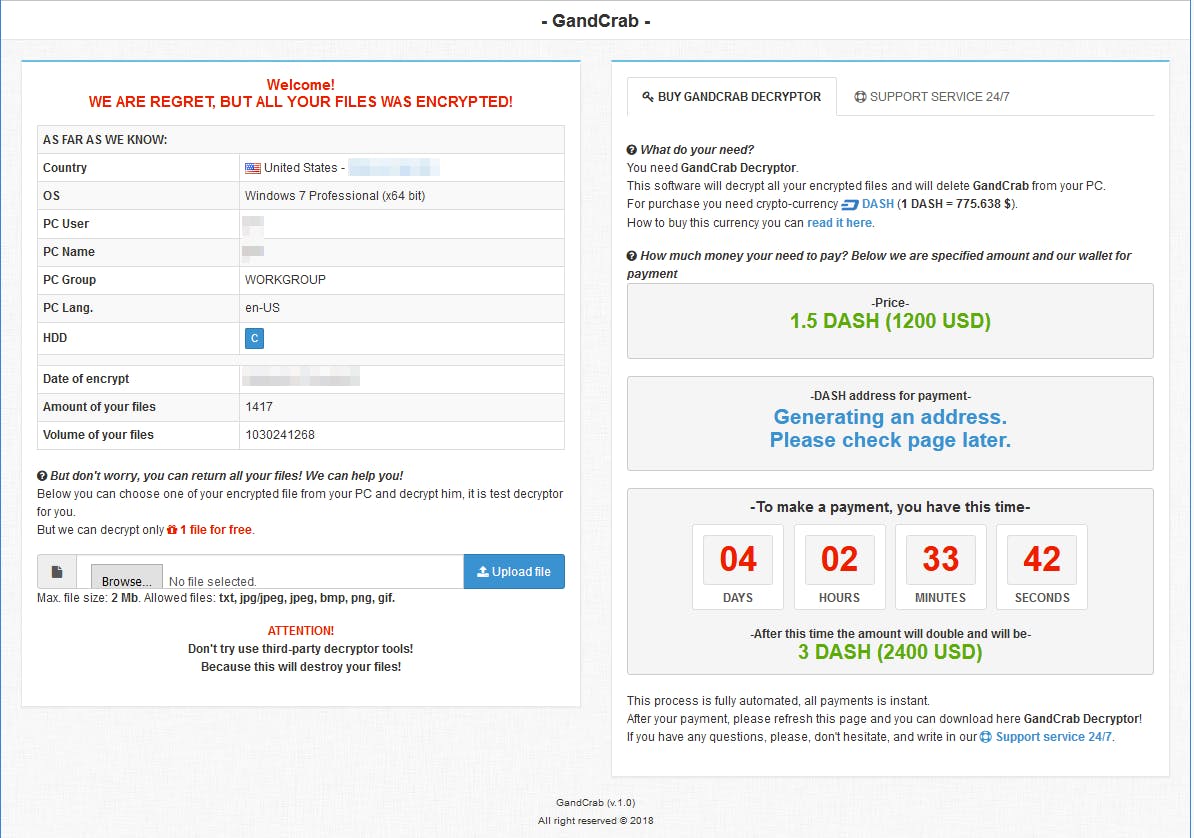Click the red ATTENTION! warning heading
The image size is (1194, 838).
(x=301, y=631)
